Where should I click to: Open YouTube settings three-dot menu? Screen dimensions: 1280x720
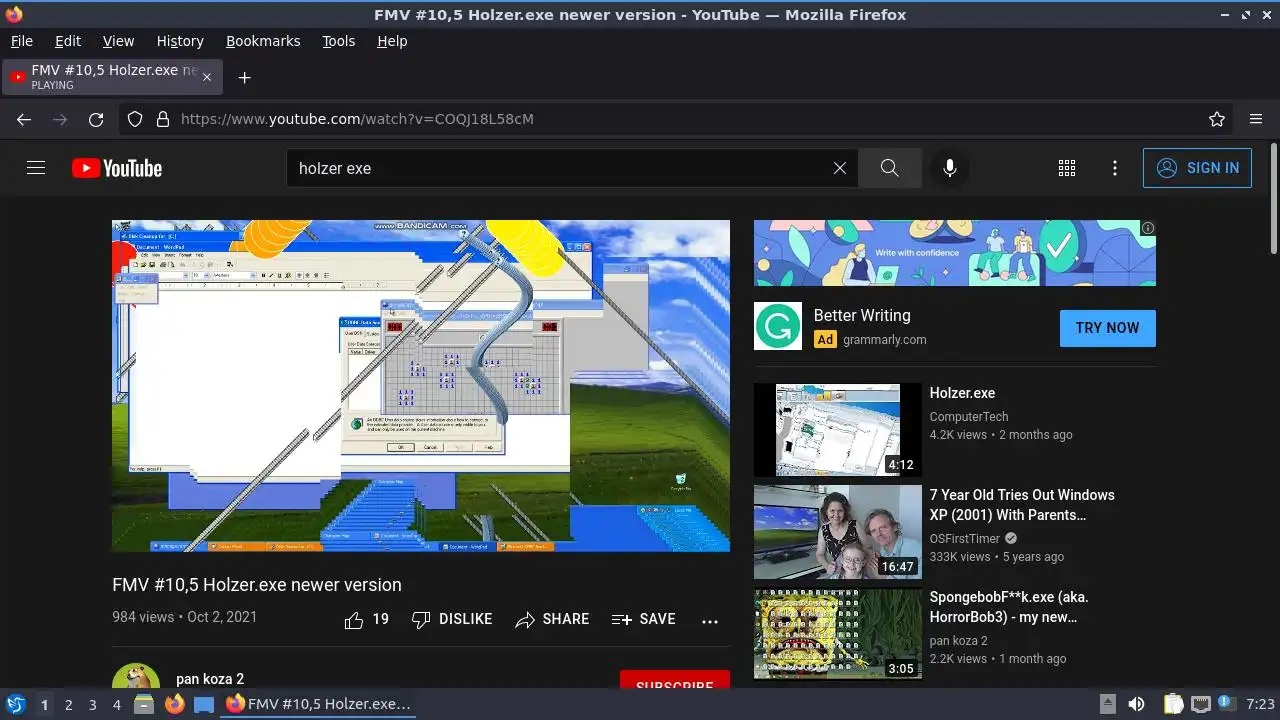tap(1115, 168)
